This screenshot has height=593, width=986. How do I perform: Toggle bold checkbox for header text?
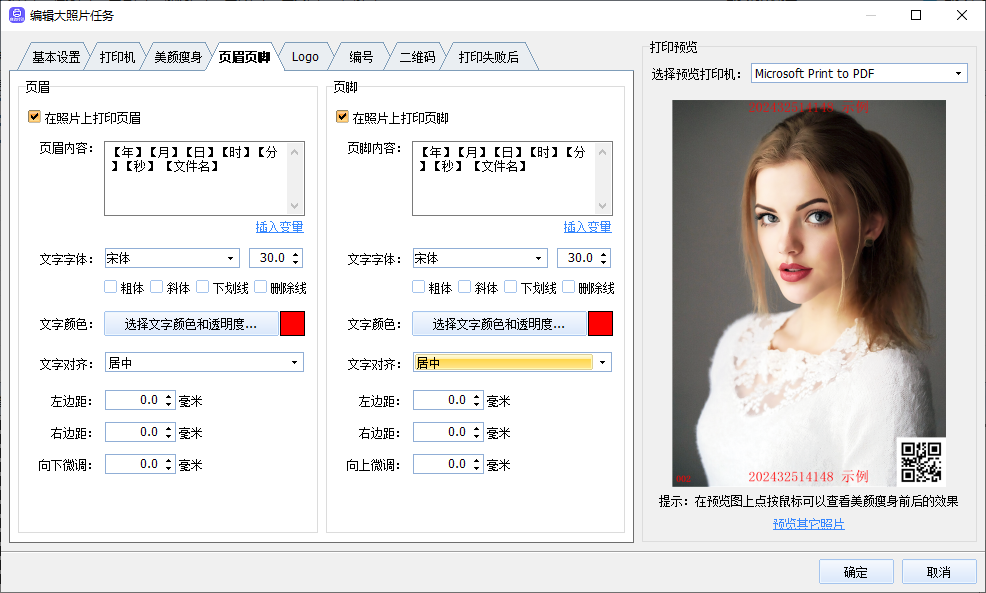[111, 288]
